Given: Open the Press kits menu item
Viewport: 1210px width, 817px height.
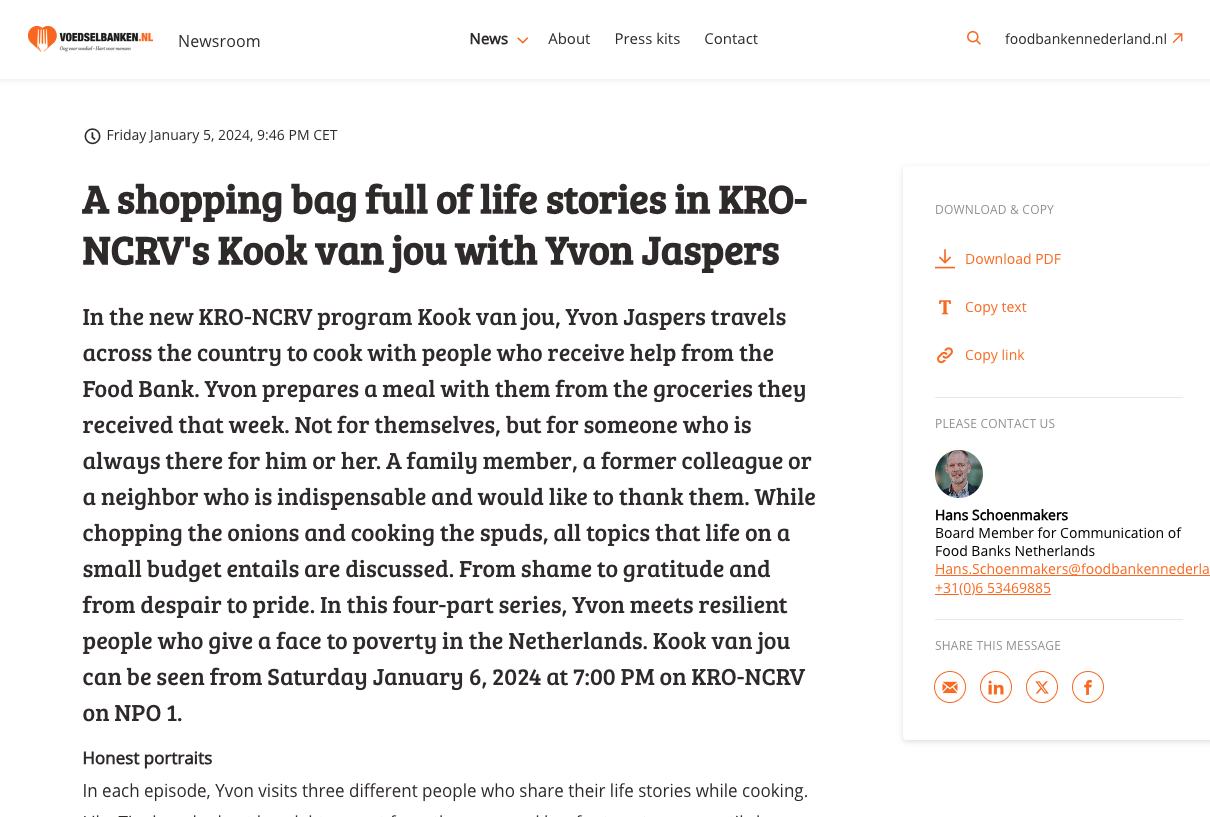Looking at the screenshot, I should click(x=647, y=39).
